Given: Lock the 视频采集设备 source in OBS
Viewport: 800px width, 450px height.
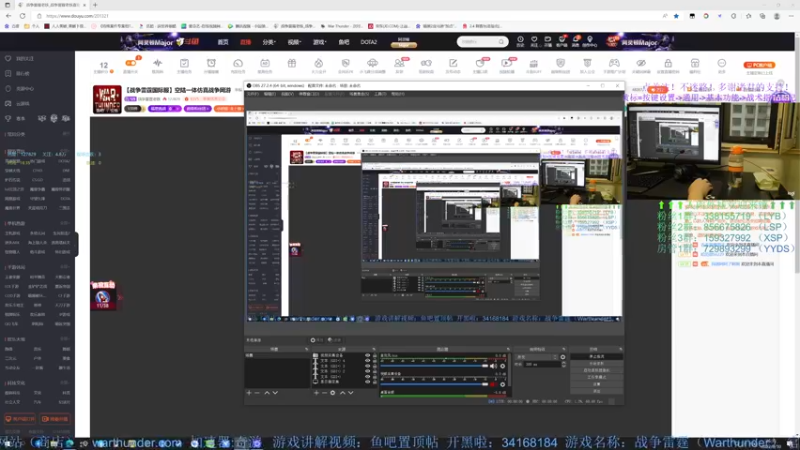Looking at the screenshot, I should (375, 355).
